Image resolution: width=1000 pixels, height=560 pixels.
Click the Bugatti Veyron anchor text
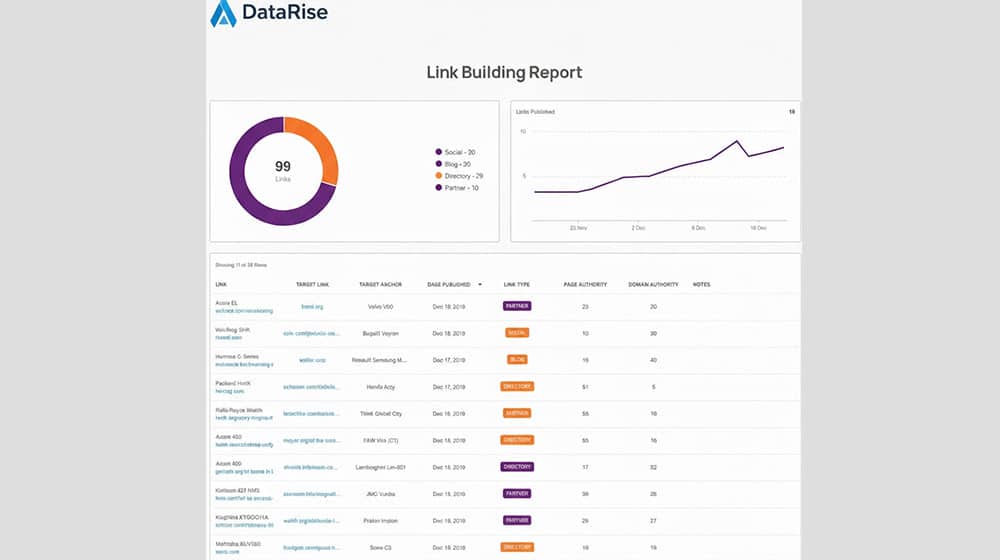coord(380,334)
